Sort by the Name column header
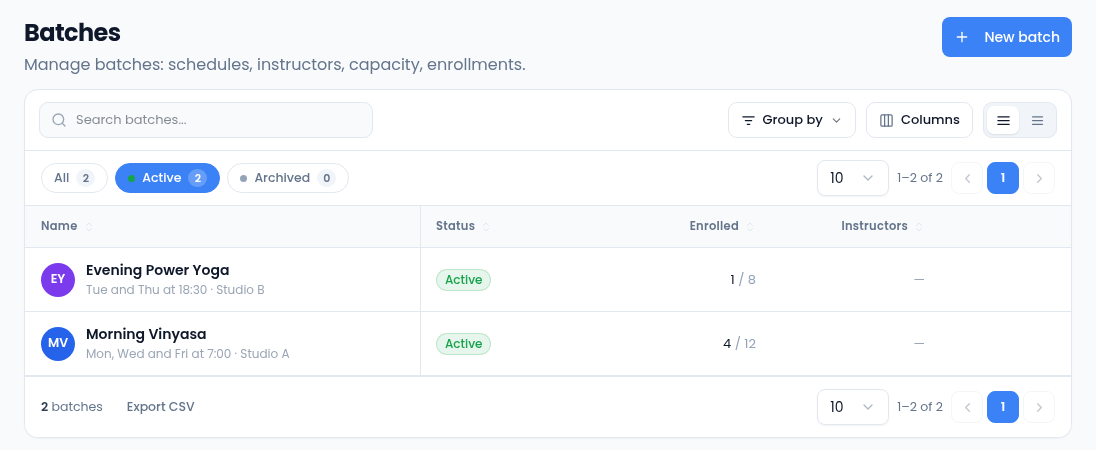 [59, 226]
